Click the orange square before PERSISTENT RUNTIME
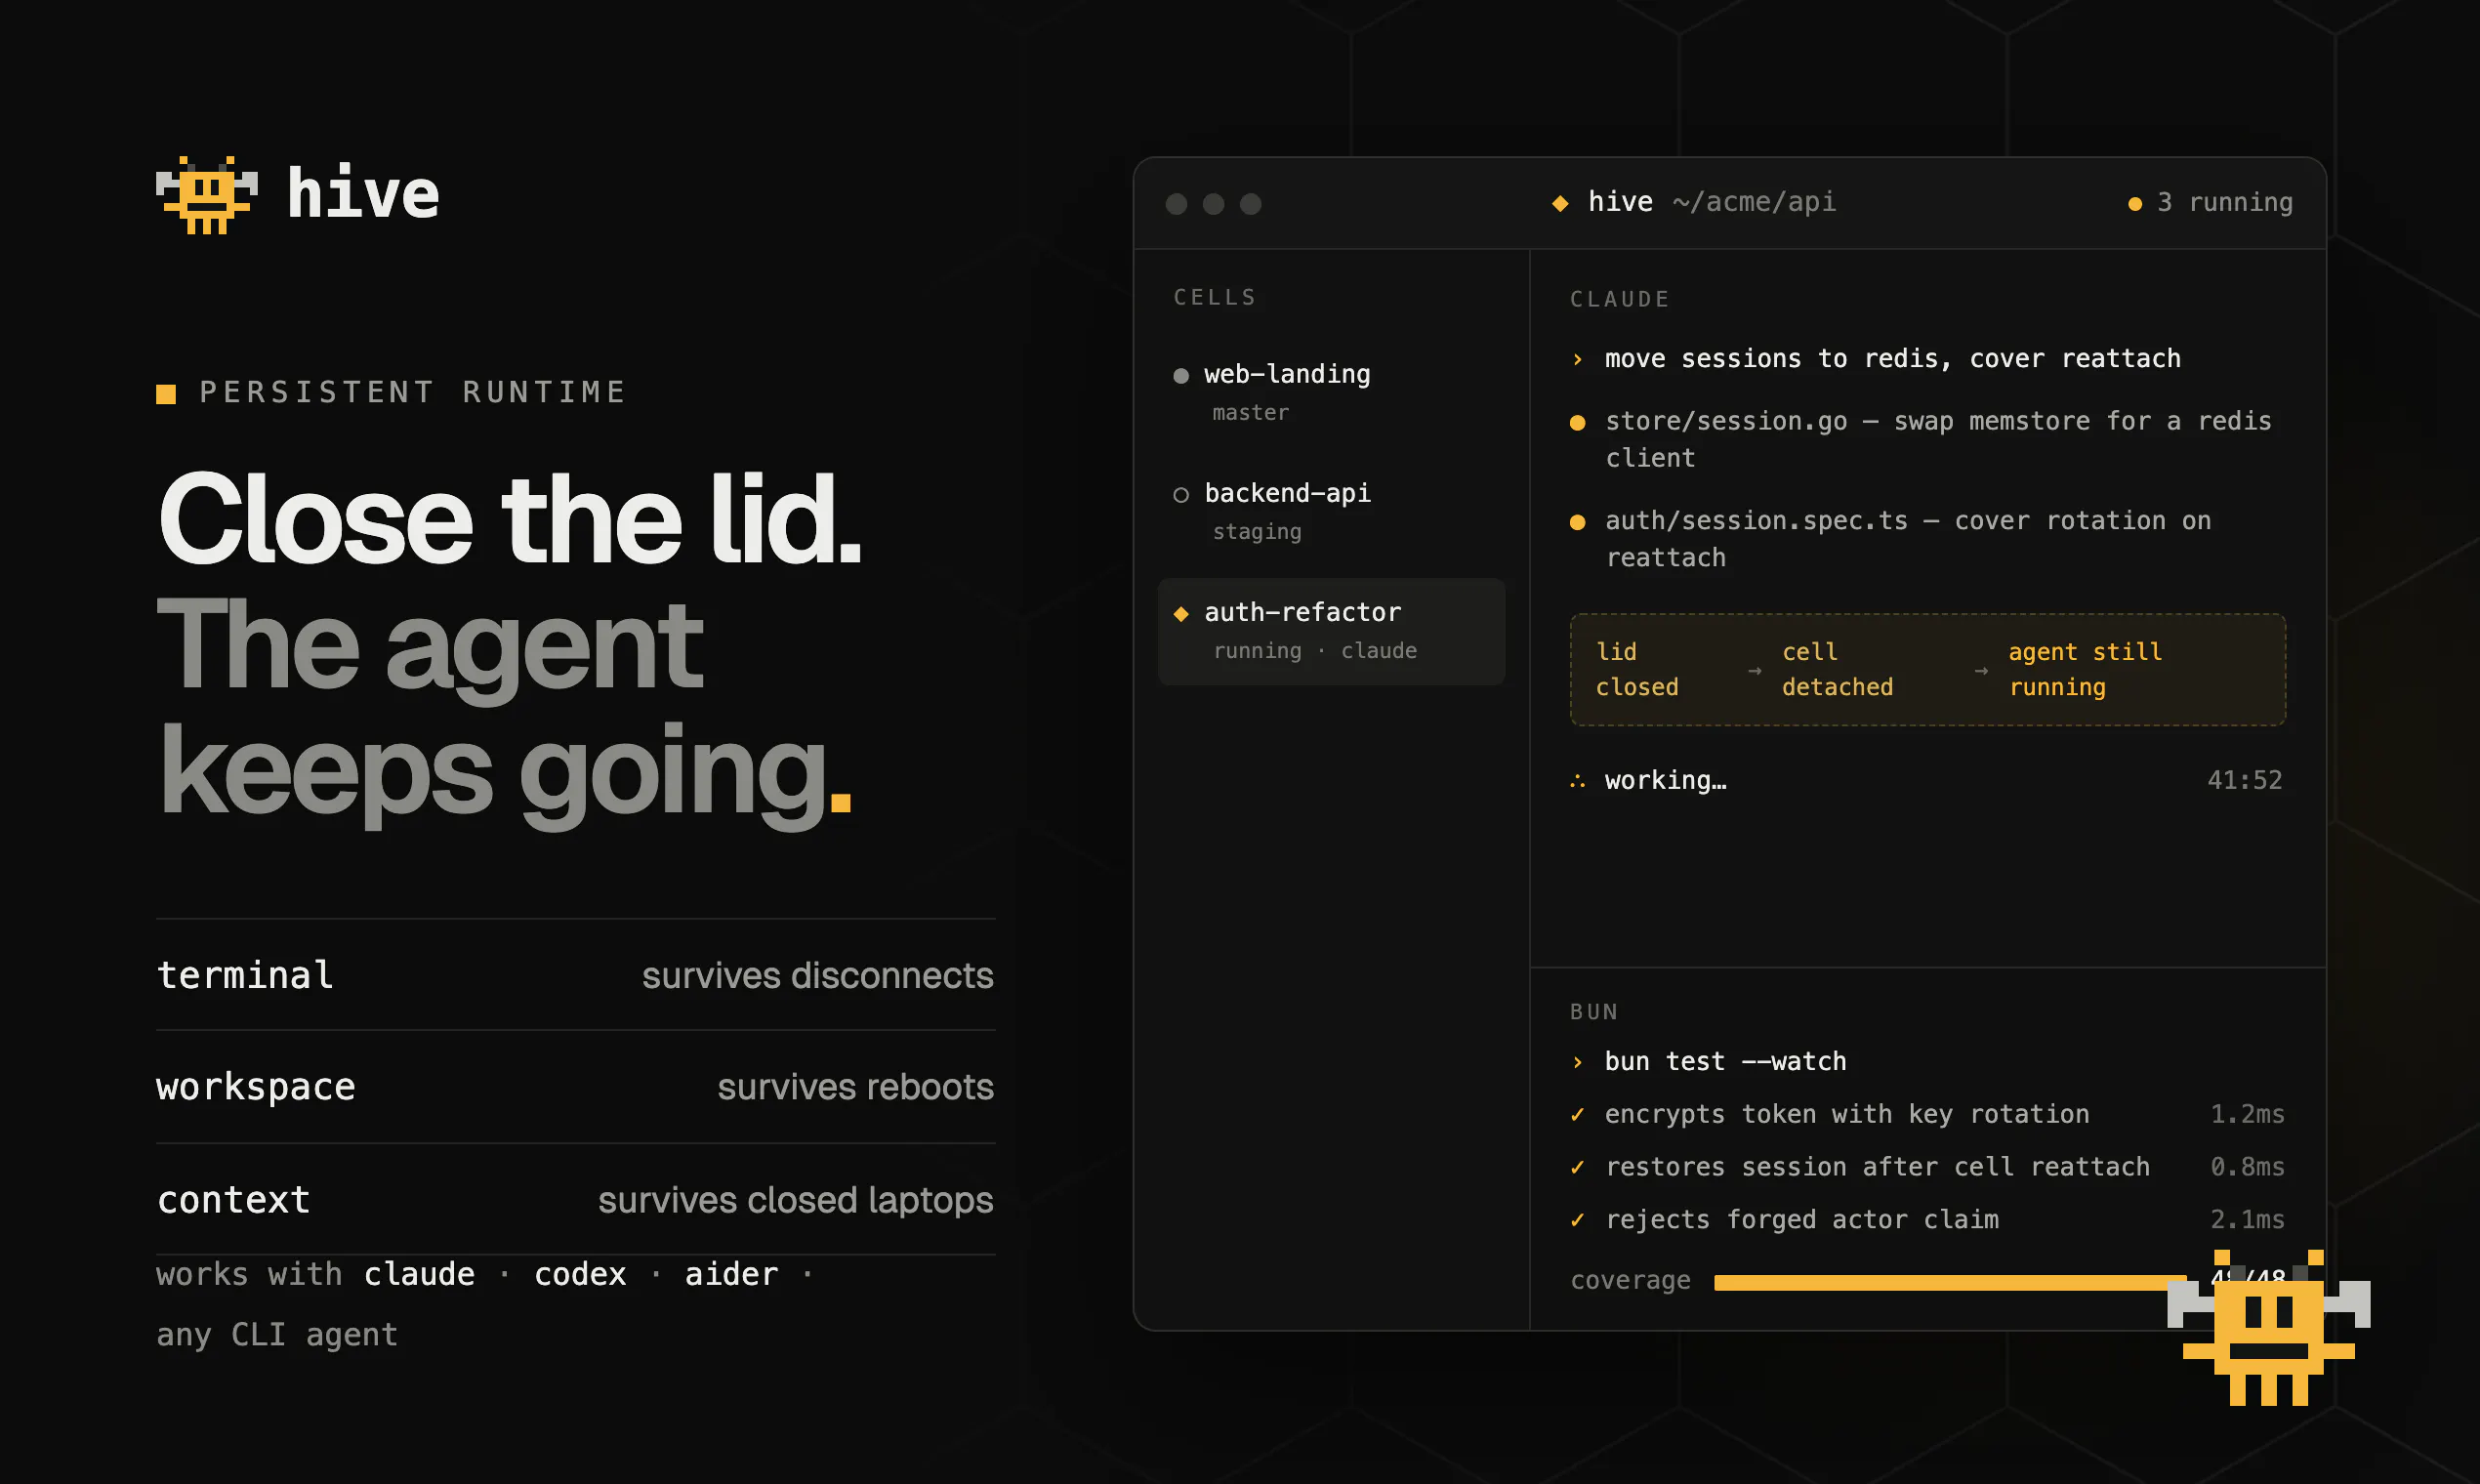The height and width of the screenshot is (1484, 2480). tap(166, 394)
